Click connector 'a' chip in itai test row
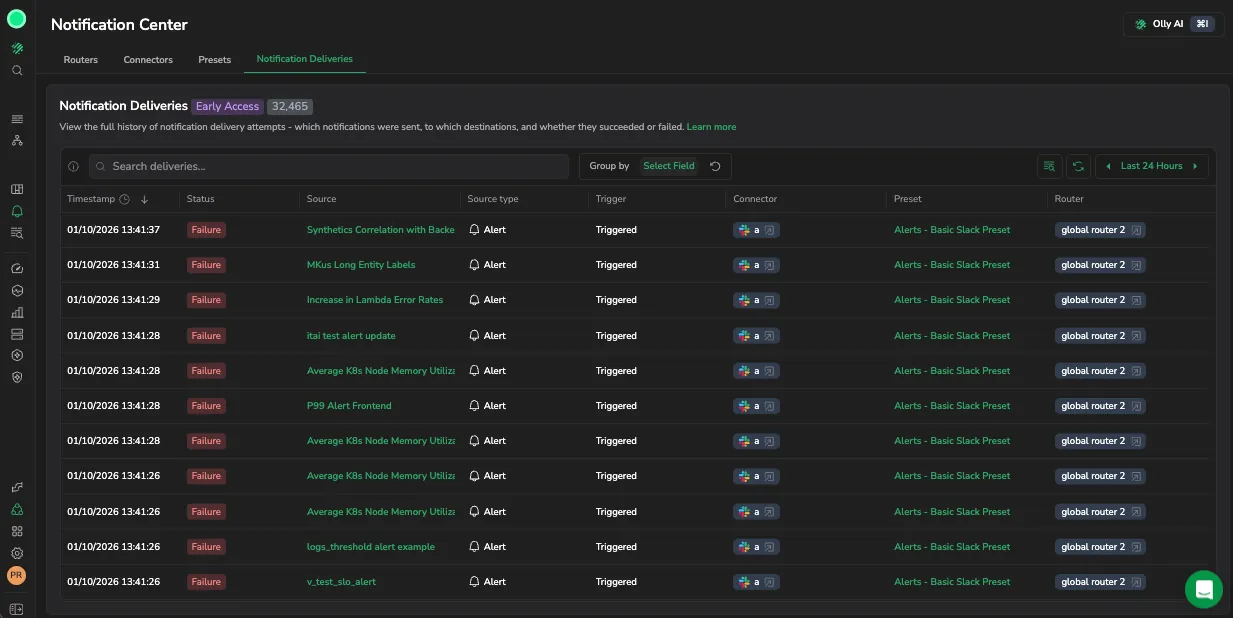The height and width of the screenshot is (618, 1233). click(757, 336)
